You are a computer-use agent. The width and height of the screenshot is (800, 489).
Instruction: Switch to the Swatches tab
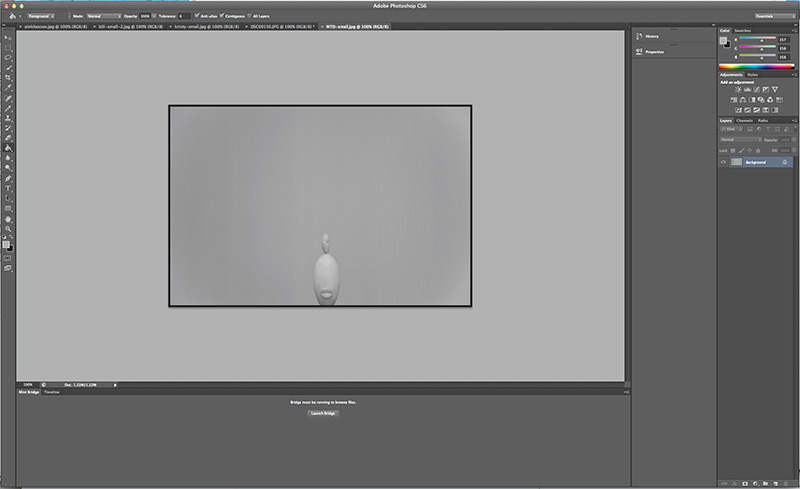point(743,30)
